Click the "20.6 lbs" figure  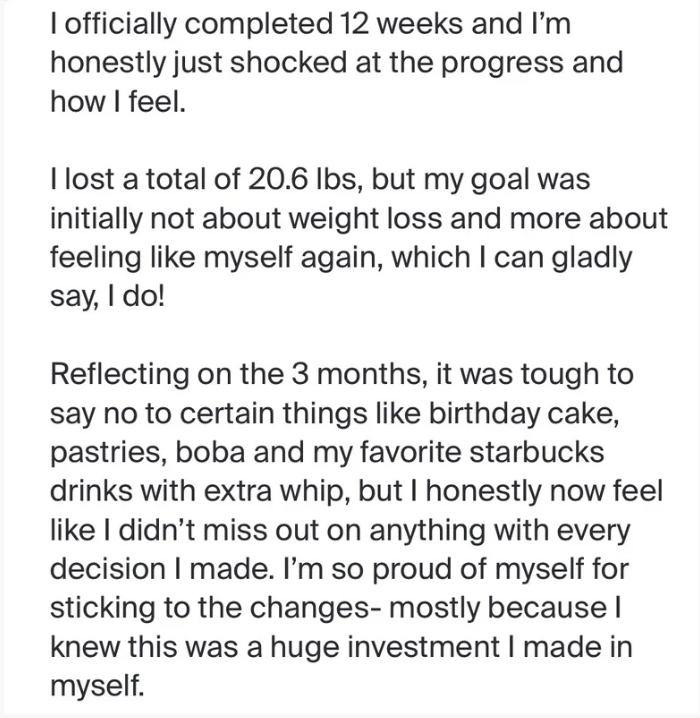click(302, 179)
